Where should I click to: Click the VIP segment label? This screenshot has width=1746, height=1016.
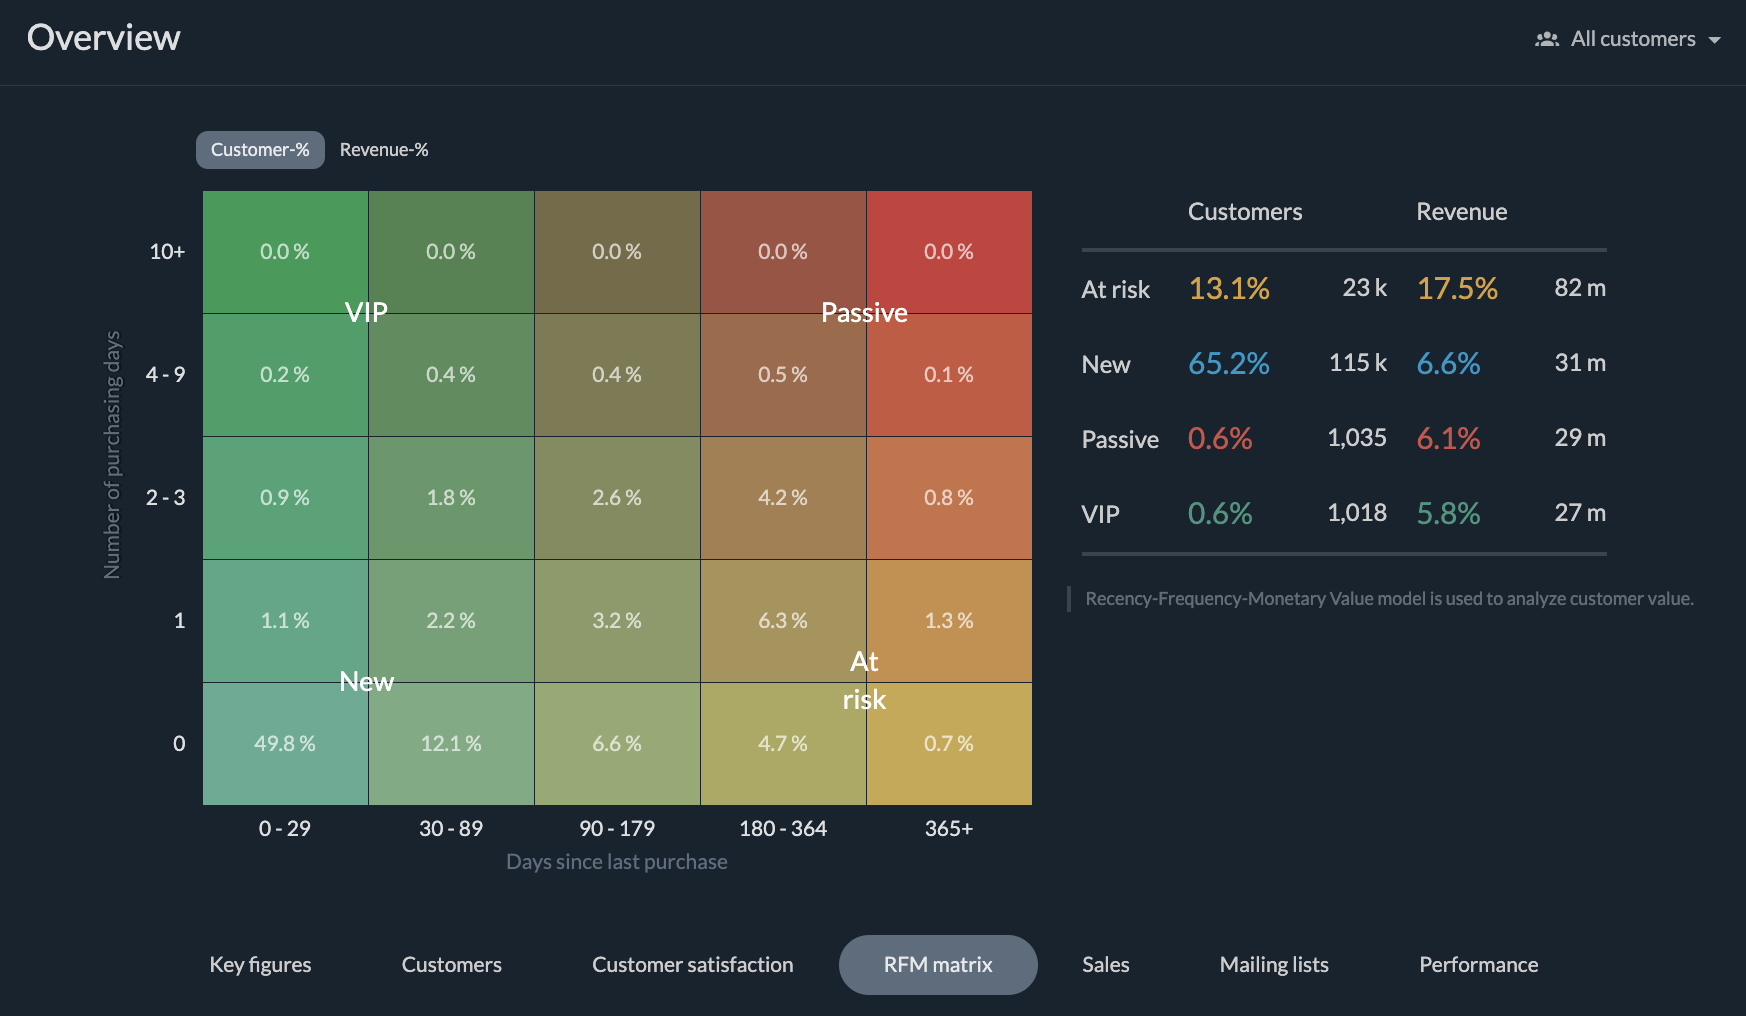pyautogui.click(x=366, y=313)
